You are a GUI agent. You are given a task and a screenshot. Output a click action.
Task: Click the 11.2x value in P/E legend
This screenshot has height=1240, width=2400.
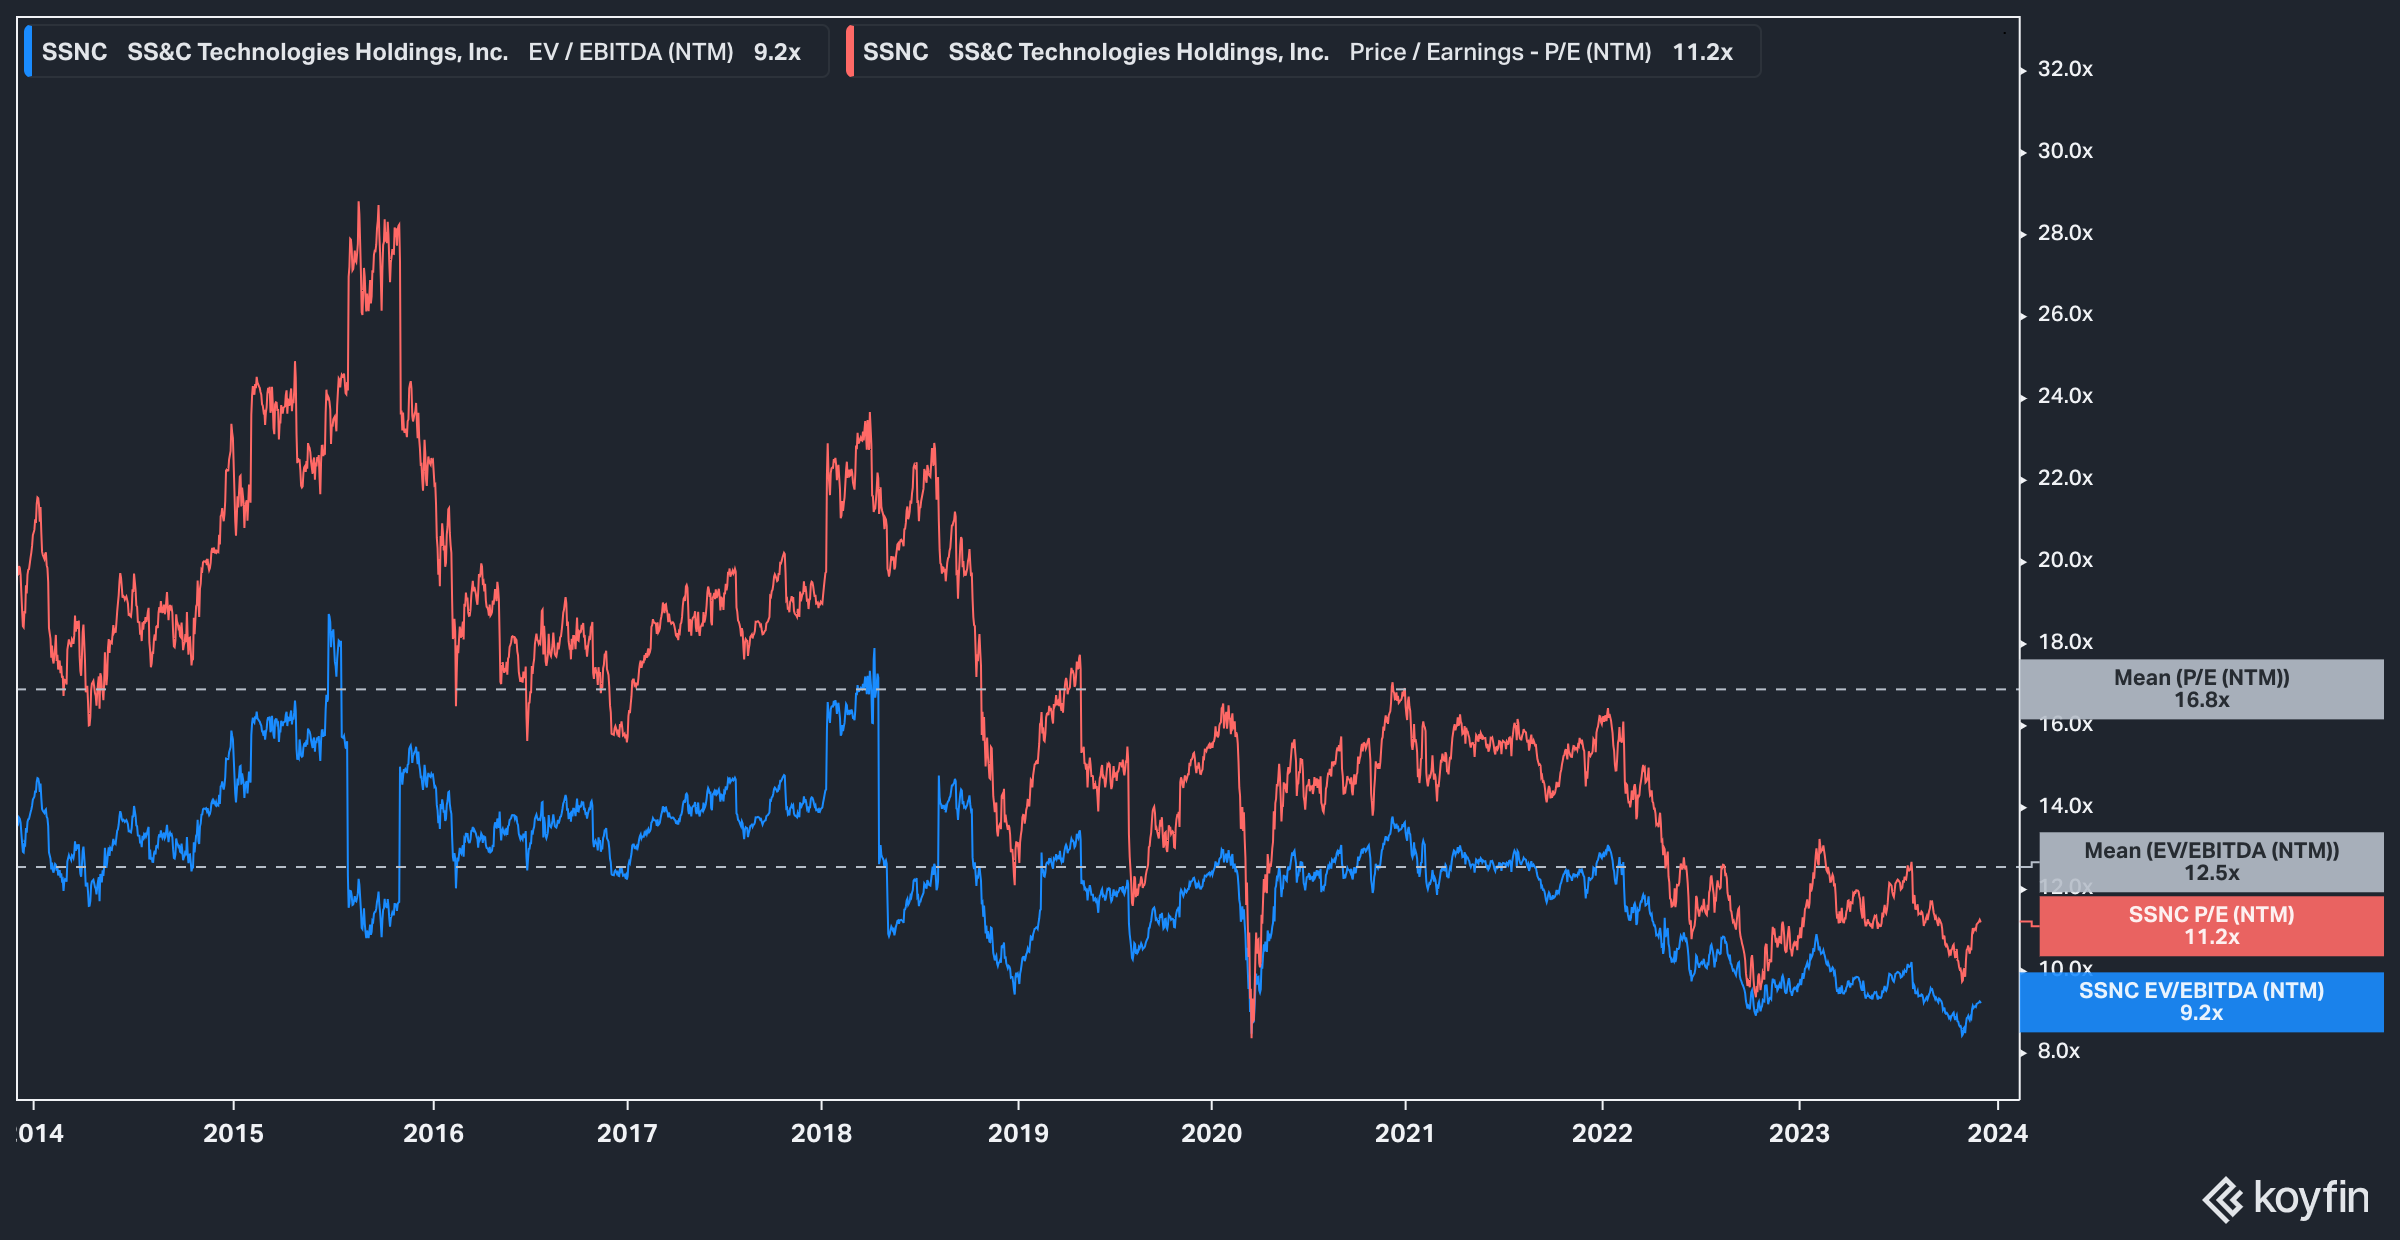click(x=1702, y=52)
